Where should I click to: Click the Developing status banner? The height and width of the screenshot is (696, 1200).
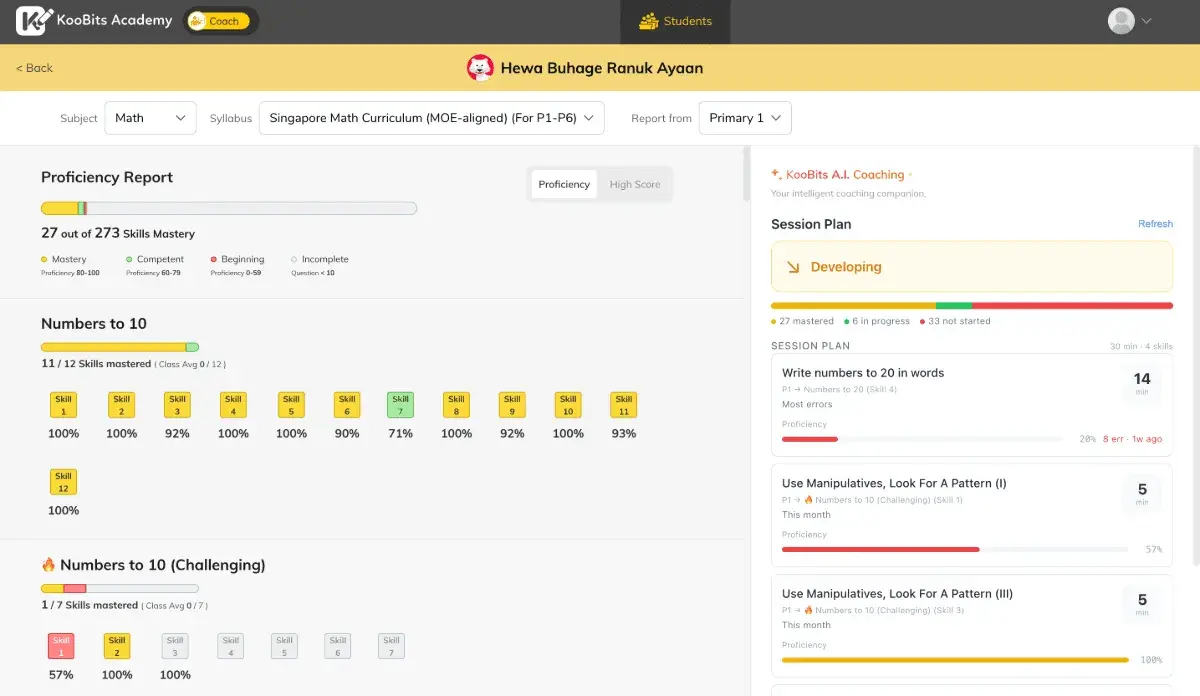coord(972,267)
